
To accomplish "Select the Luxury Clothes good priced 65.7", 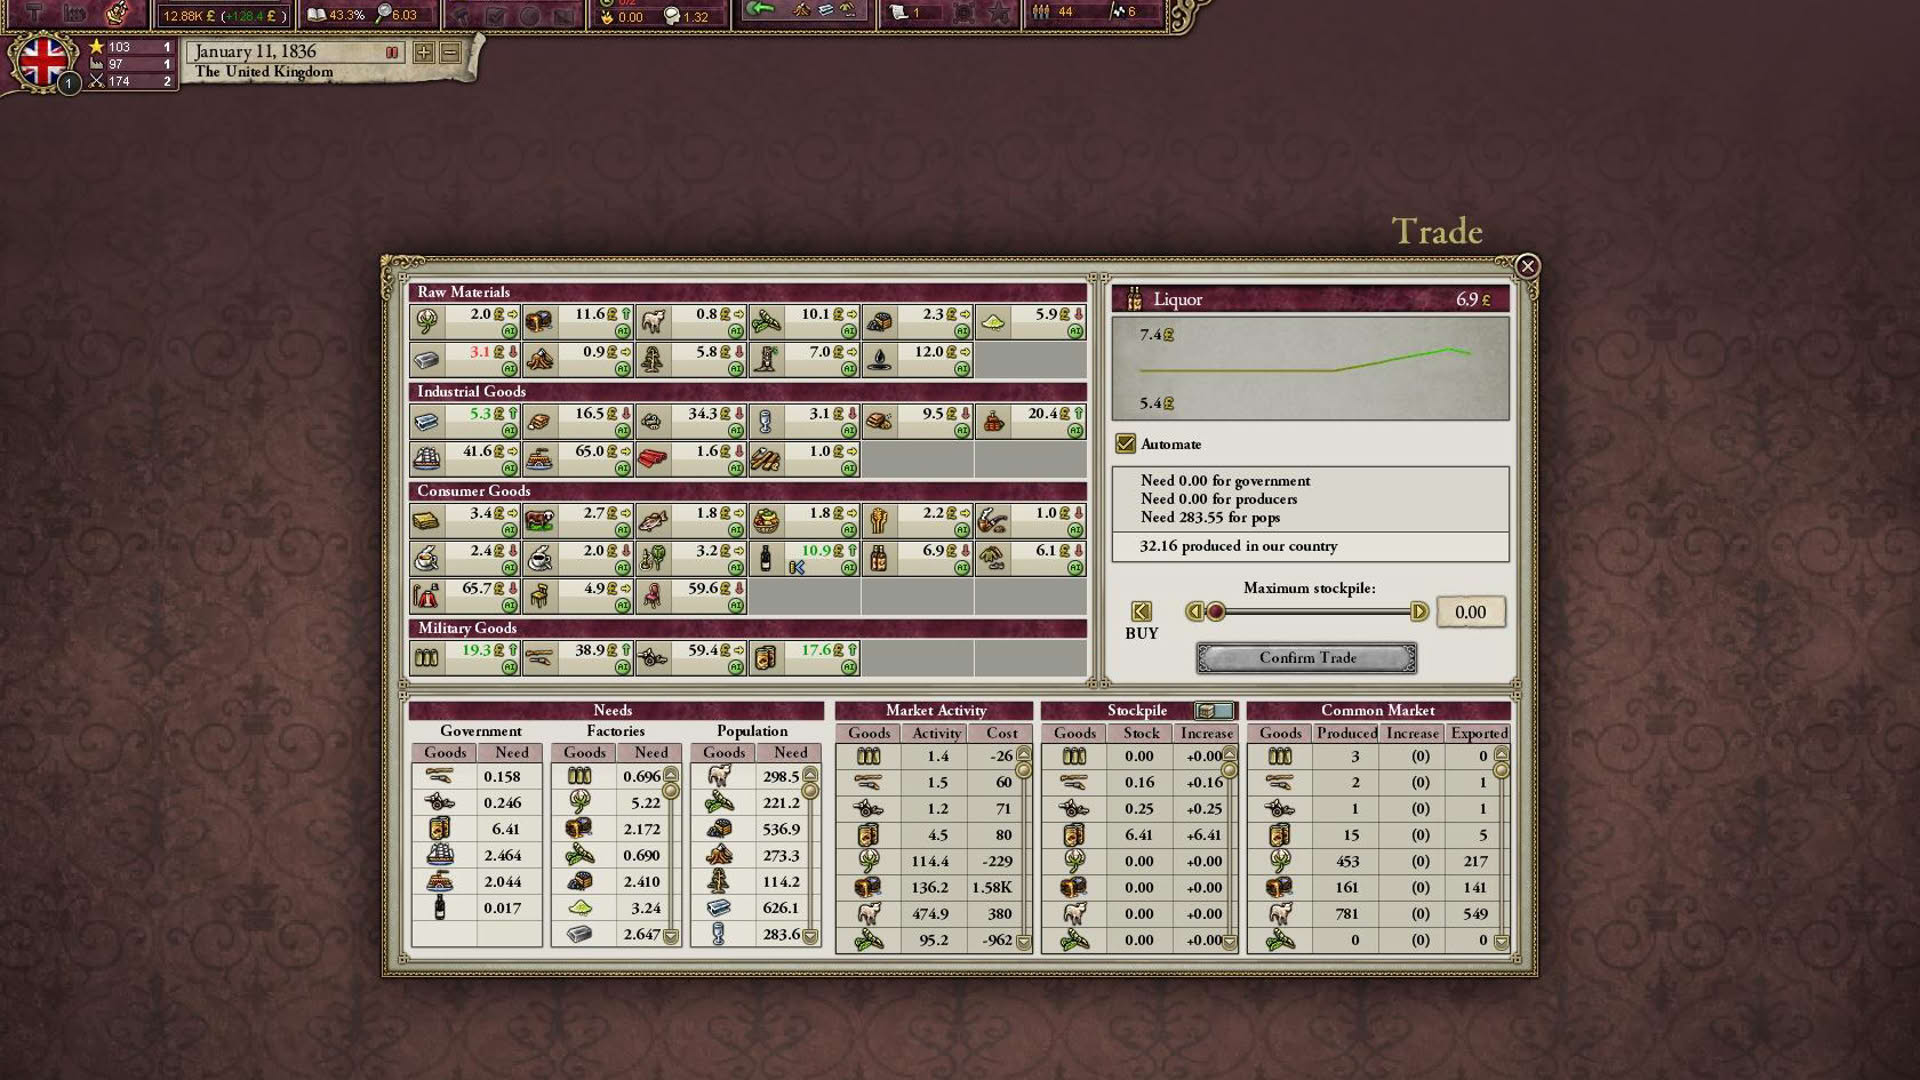I will point(465,596).
